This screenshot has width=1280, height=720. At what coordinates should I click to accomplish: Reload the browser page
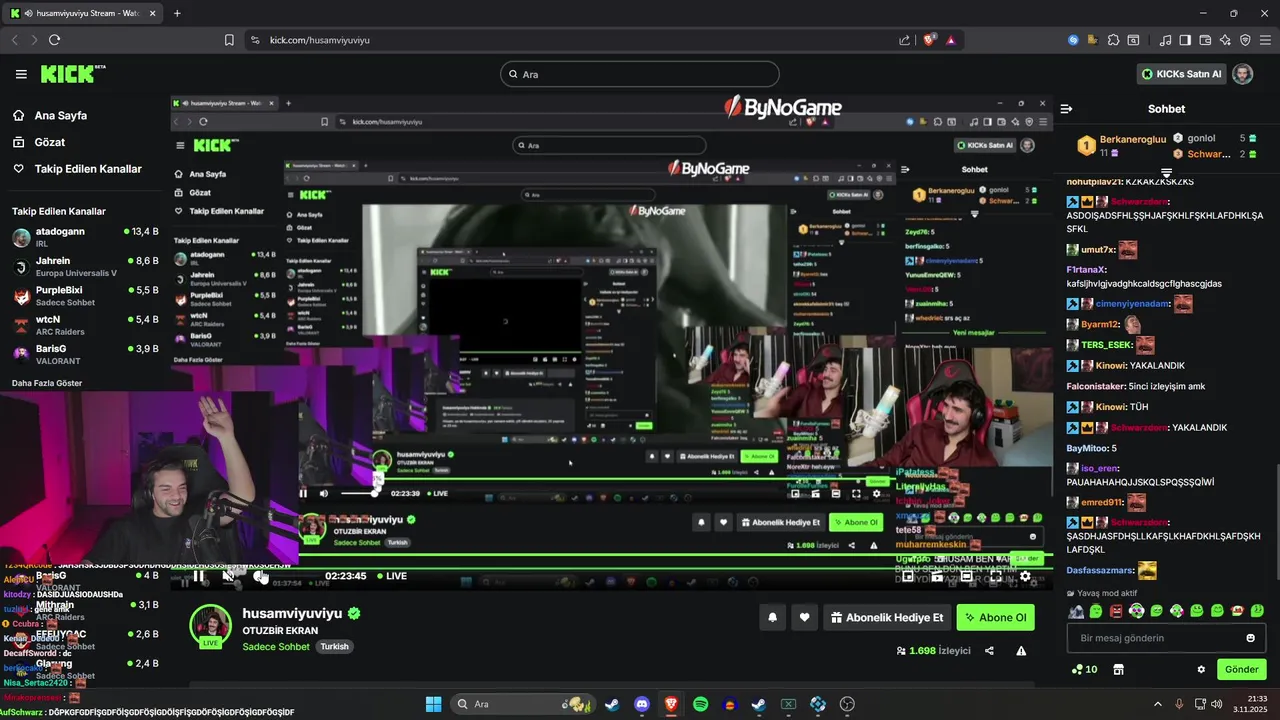pyautogui.click(x=54, y=40)
